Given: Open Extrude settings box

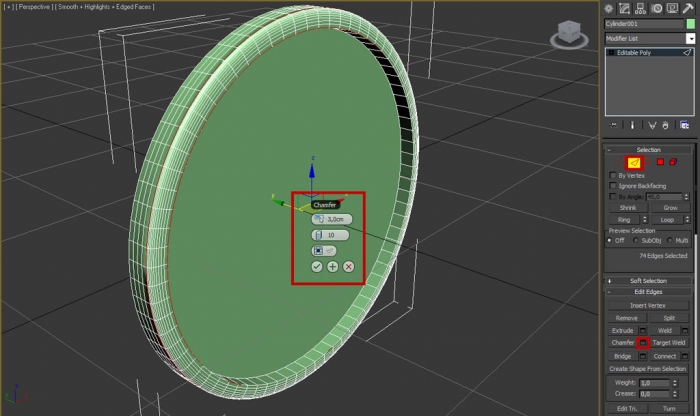Looking at the screenshot, I should click(643, 331).
